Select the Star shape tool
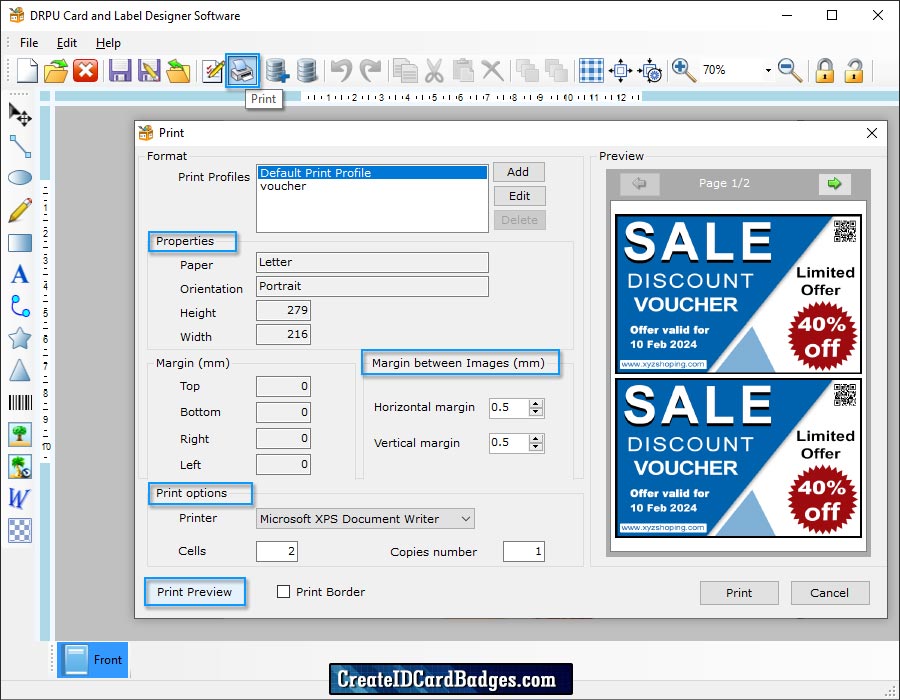The height and width of the screenshot is (700, 900). pos(20,338)
